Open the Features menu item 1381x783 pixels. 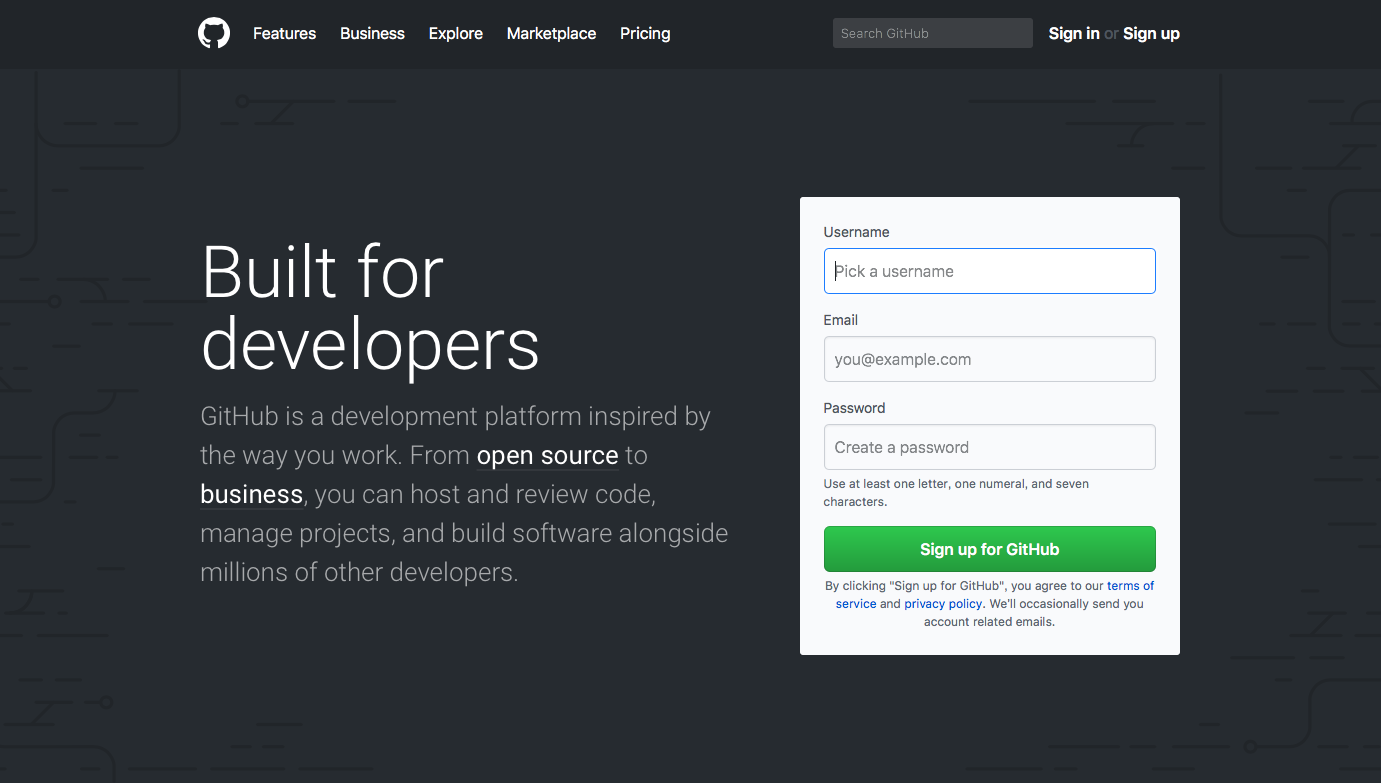284,33
